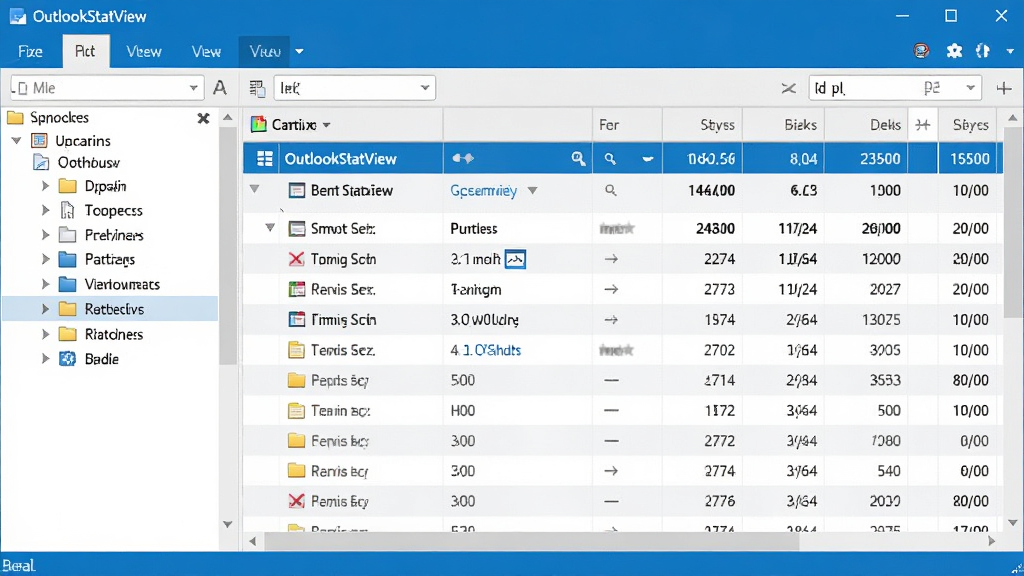This screenshot has height=576, width=1024.
Task: Switch to the Rct tab
Action: (x=85, y=52)
